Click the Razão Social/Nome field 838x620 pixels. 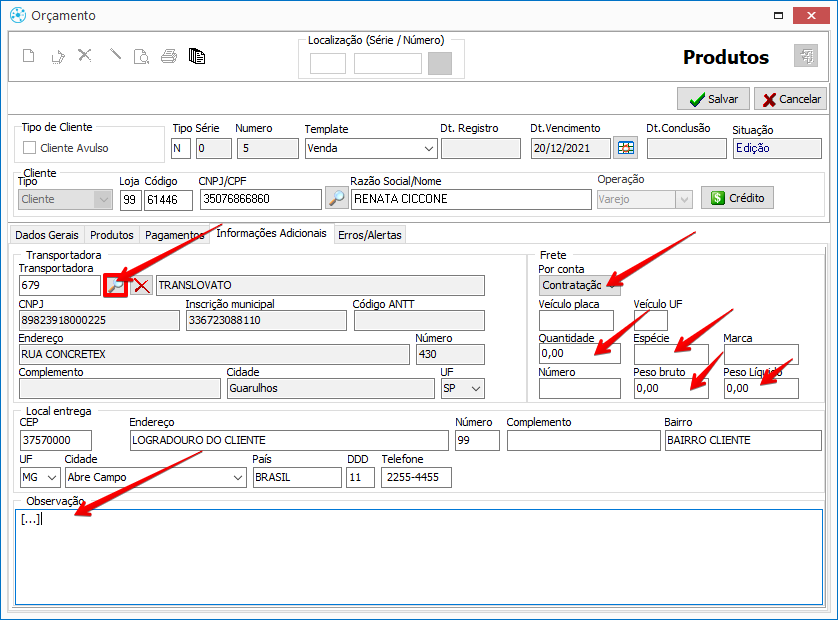471,199
